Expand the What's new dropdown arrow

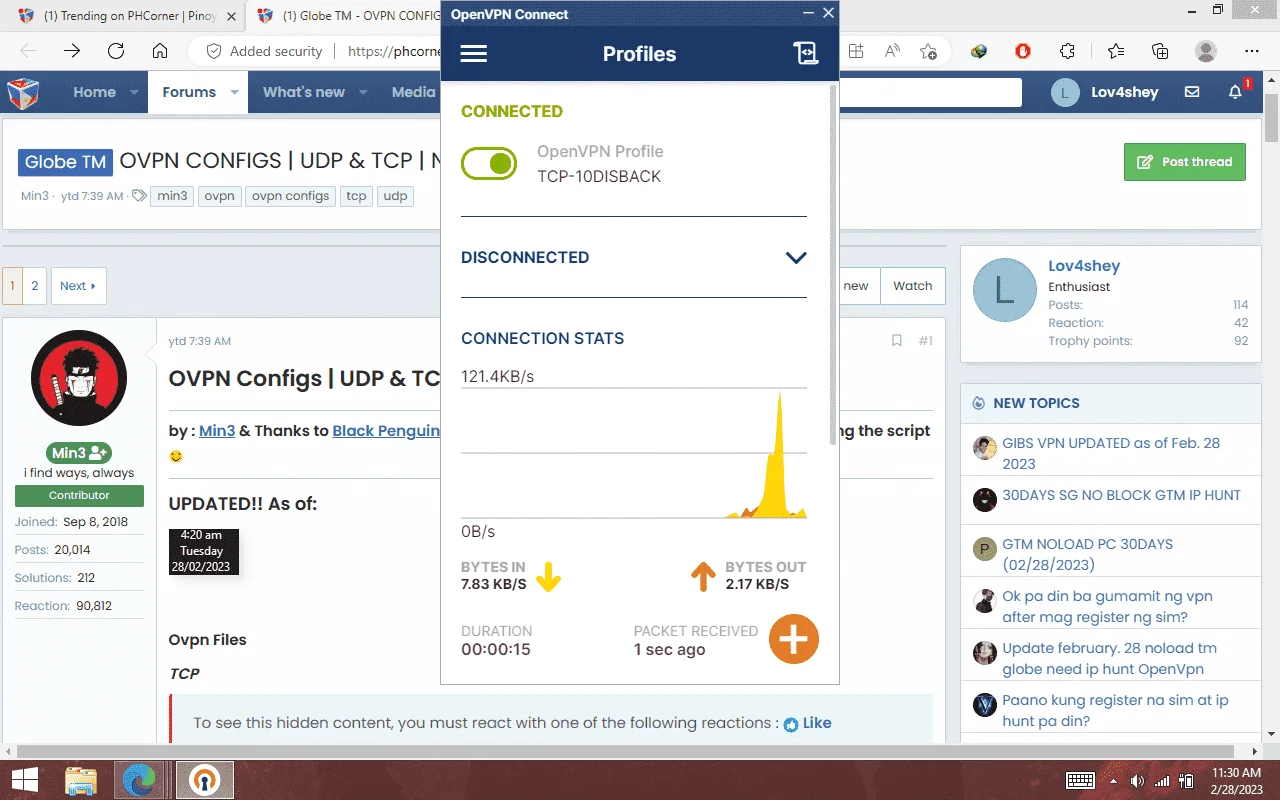click(363, 92)
